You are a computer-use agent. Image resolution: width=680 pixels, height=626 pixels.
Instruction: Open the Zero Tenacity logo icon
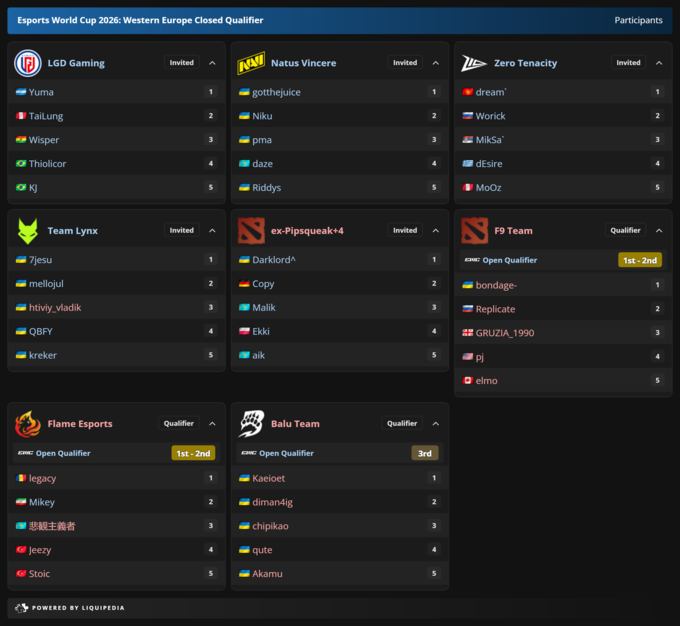tap(474, 63)
